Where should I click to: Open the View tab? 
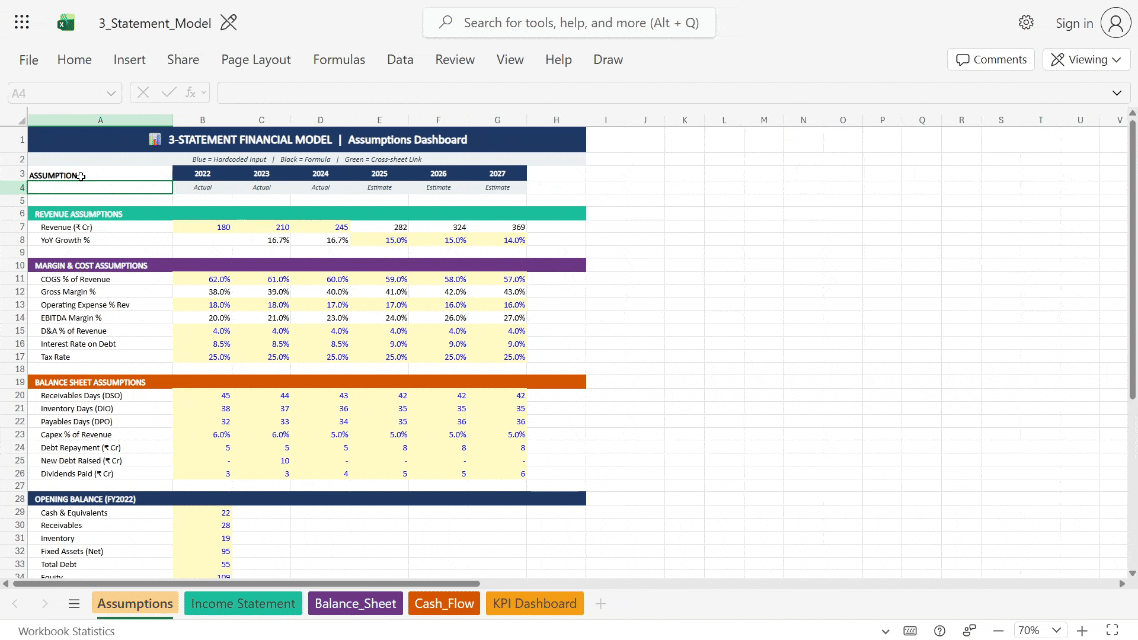point(509,60)
